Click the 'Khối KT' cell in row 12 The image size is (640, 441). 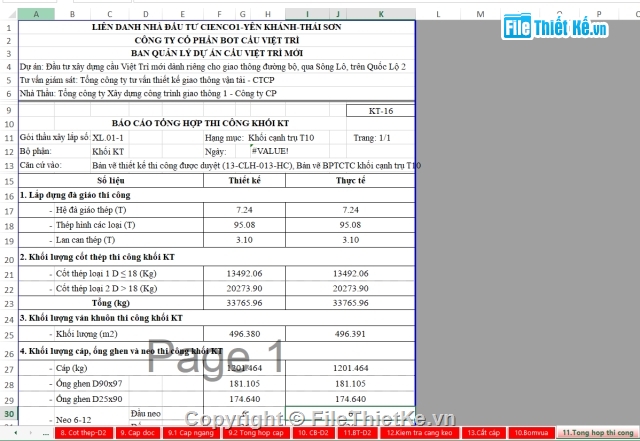click(108, 151)
